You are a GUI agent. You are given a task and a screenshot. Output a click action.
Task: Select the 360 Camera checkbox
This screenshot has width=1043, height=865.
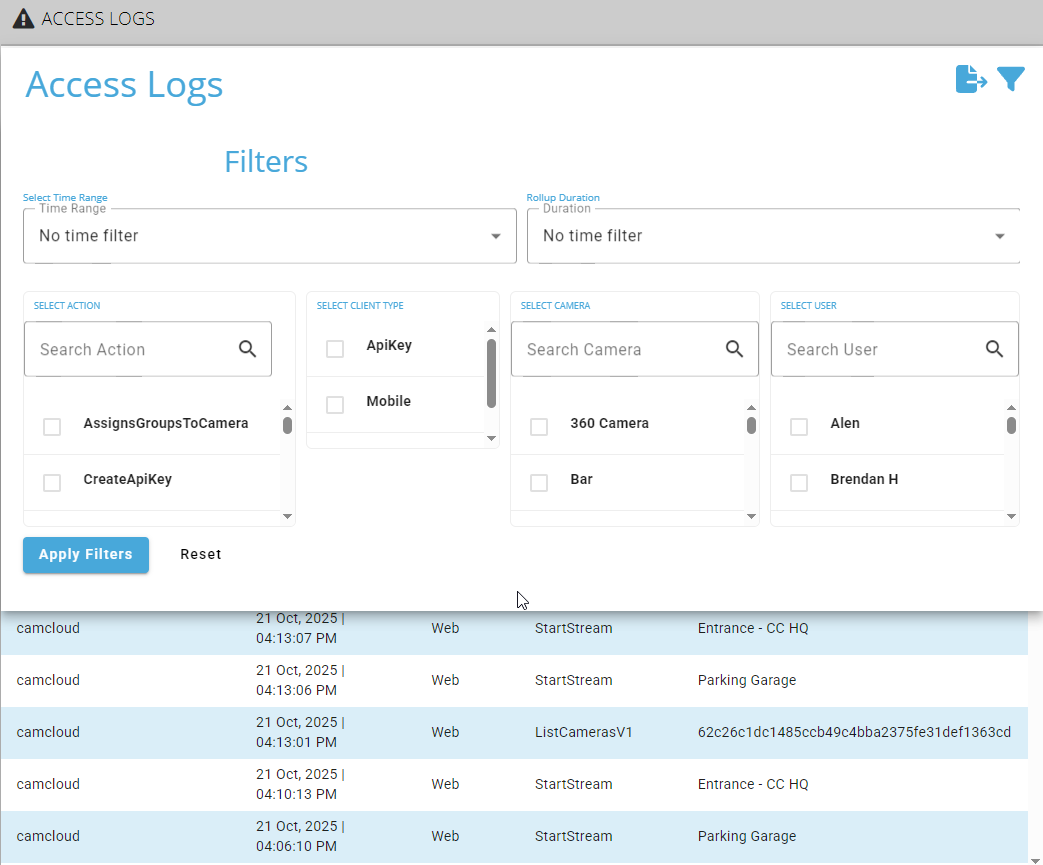click(539, 427)
